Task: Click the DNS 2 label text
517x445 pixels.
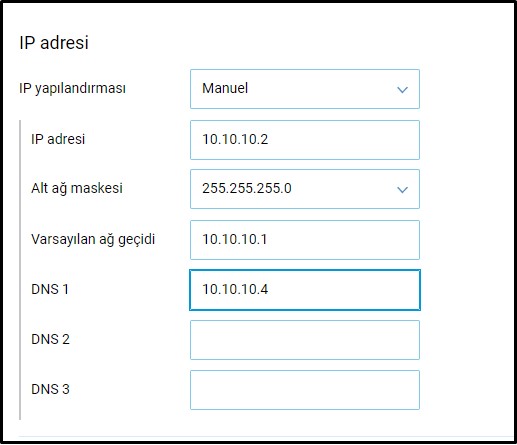Action: coord(50,339)
